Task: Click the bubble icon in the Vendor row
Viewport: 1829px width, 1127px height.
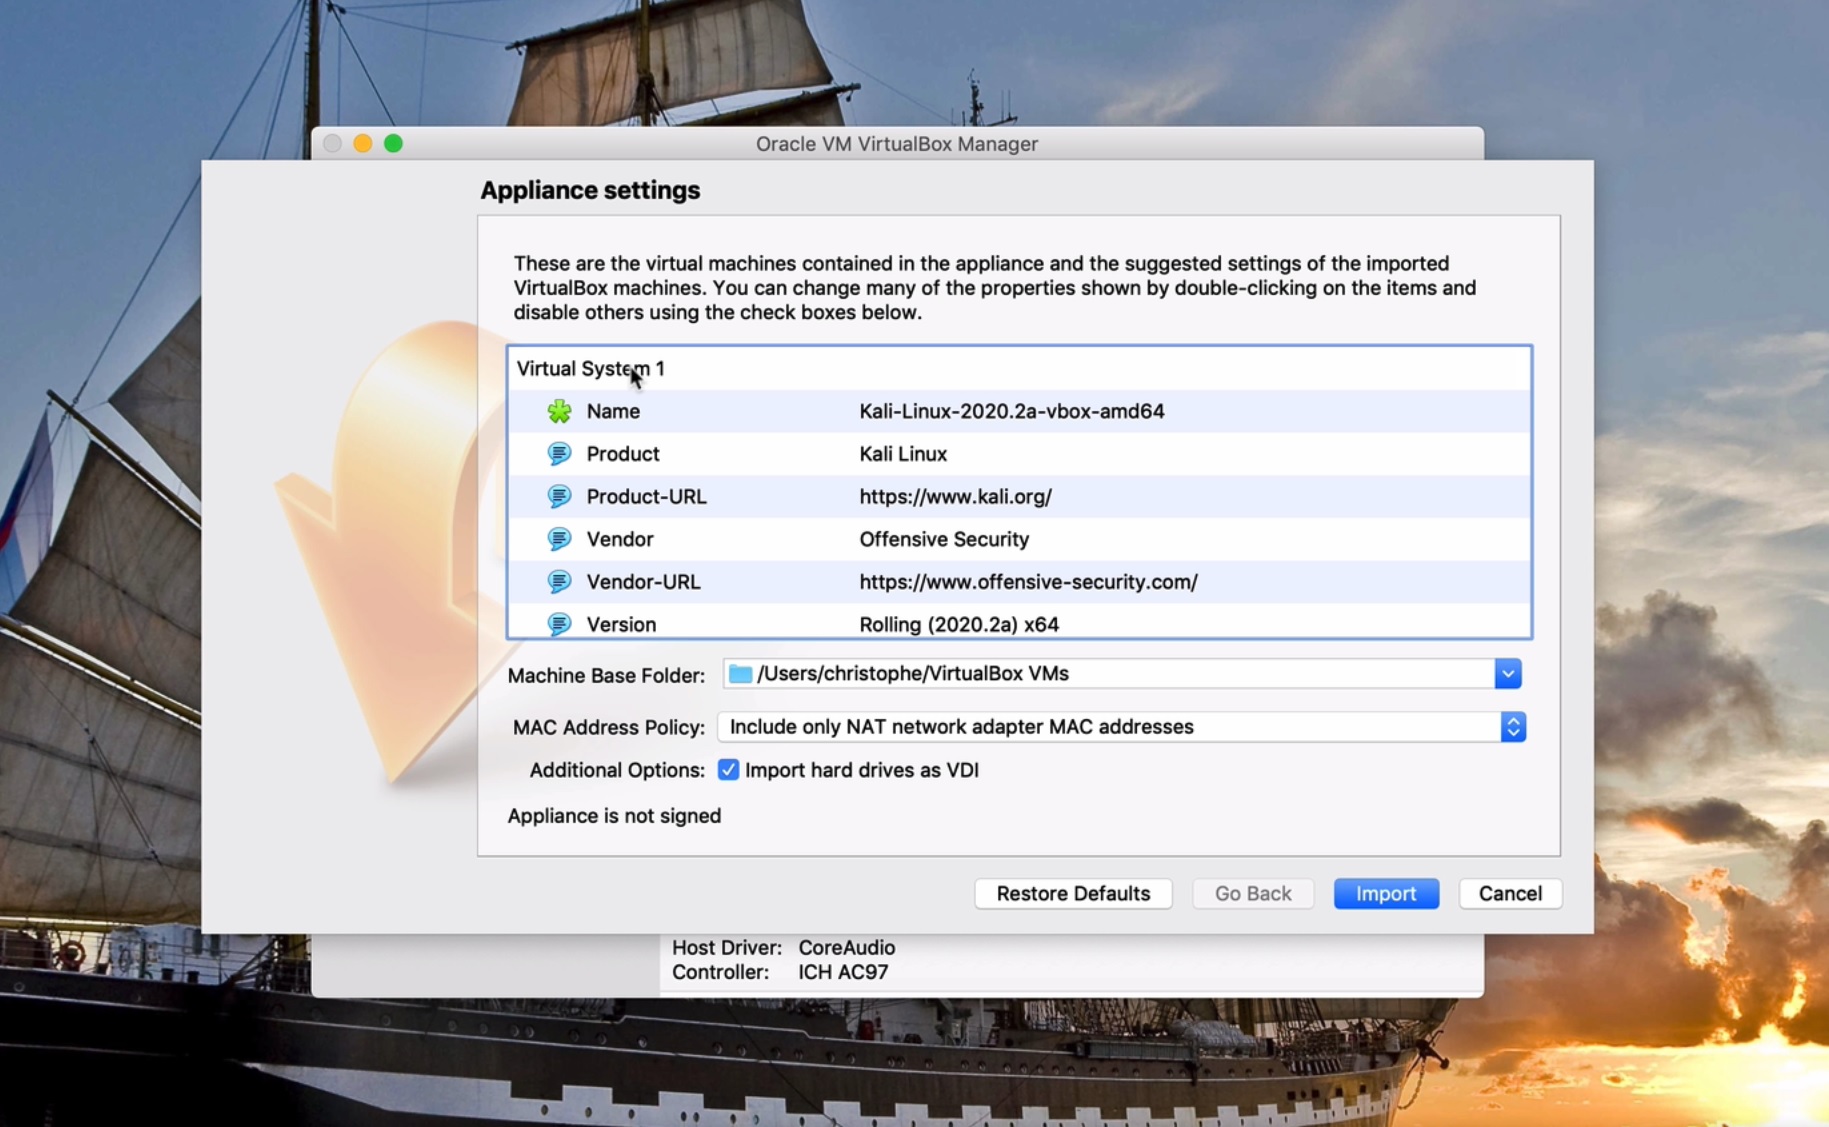Action: [559, 539]
